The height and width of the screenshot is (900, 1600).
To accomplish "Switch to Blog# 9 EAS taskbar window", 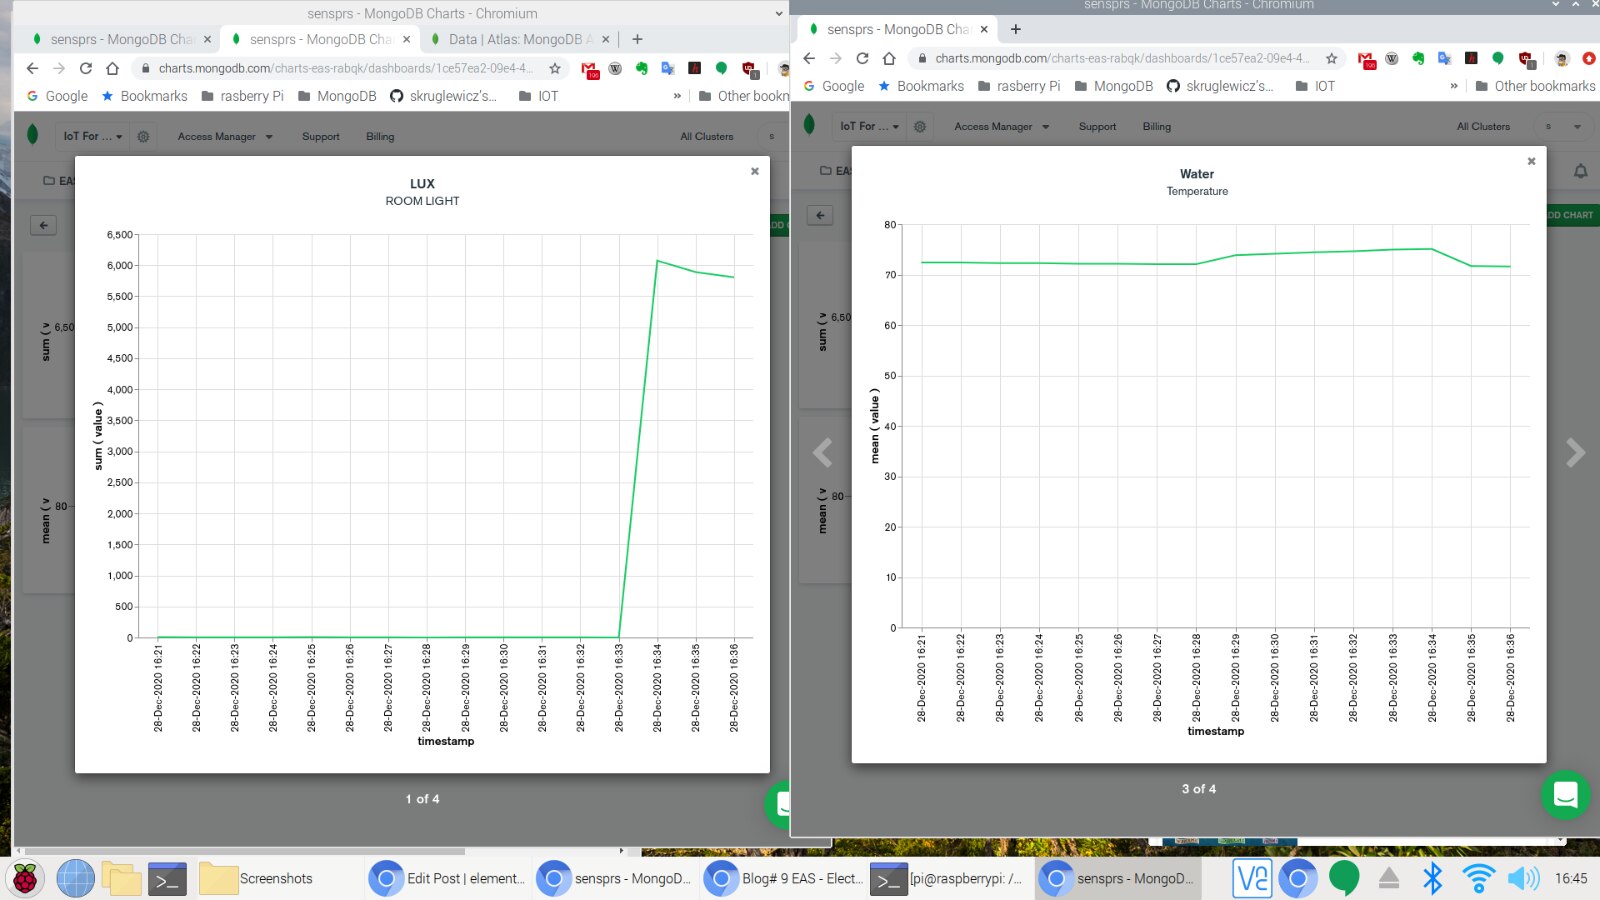I will (x=782, y=879).
